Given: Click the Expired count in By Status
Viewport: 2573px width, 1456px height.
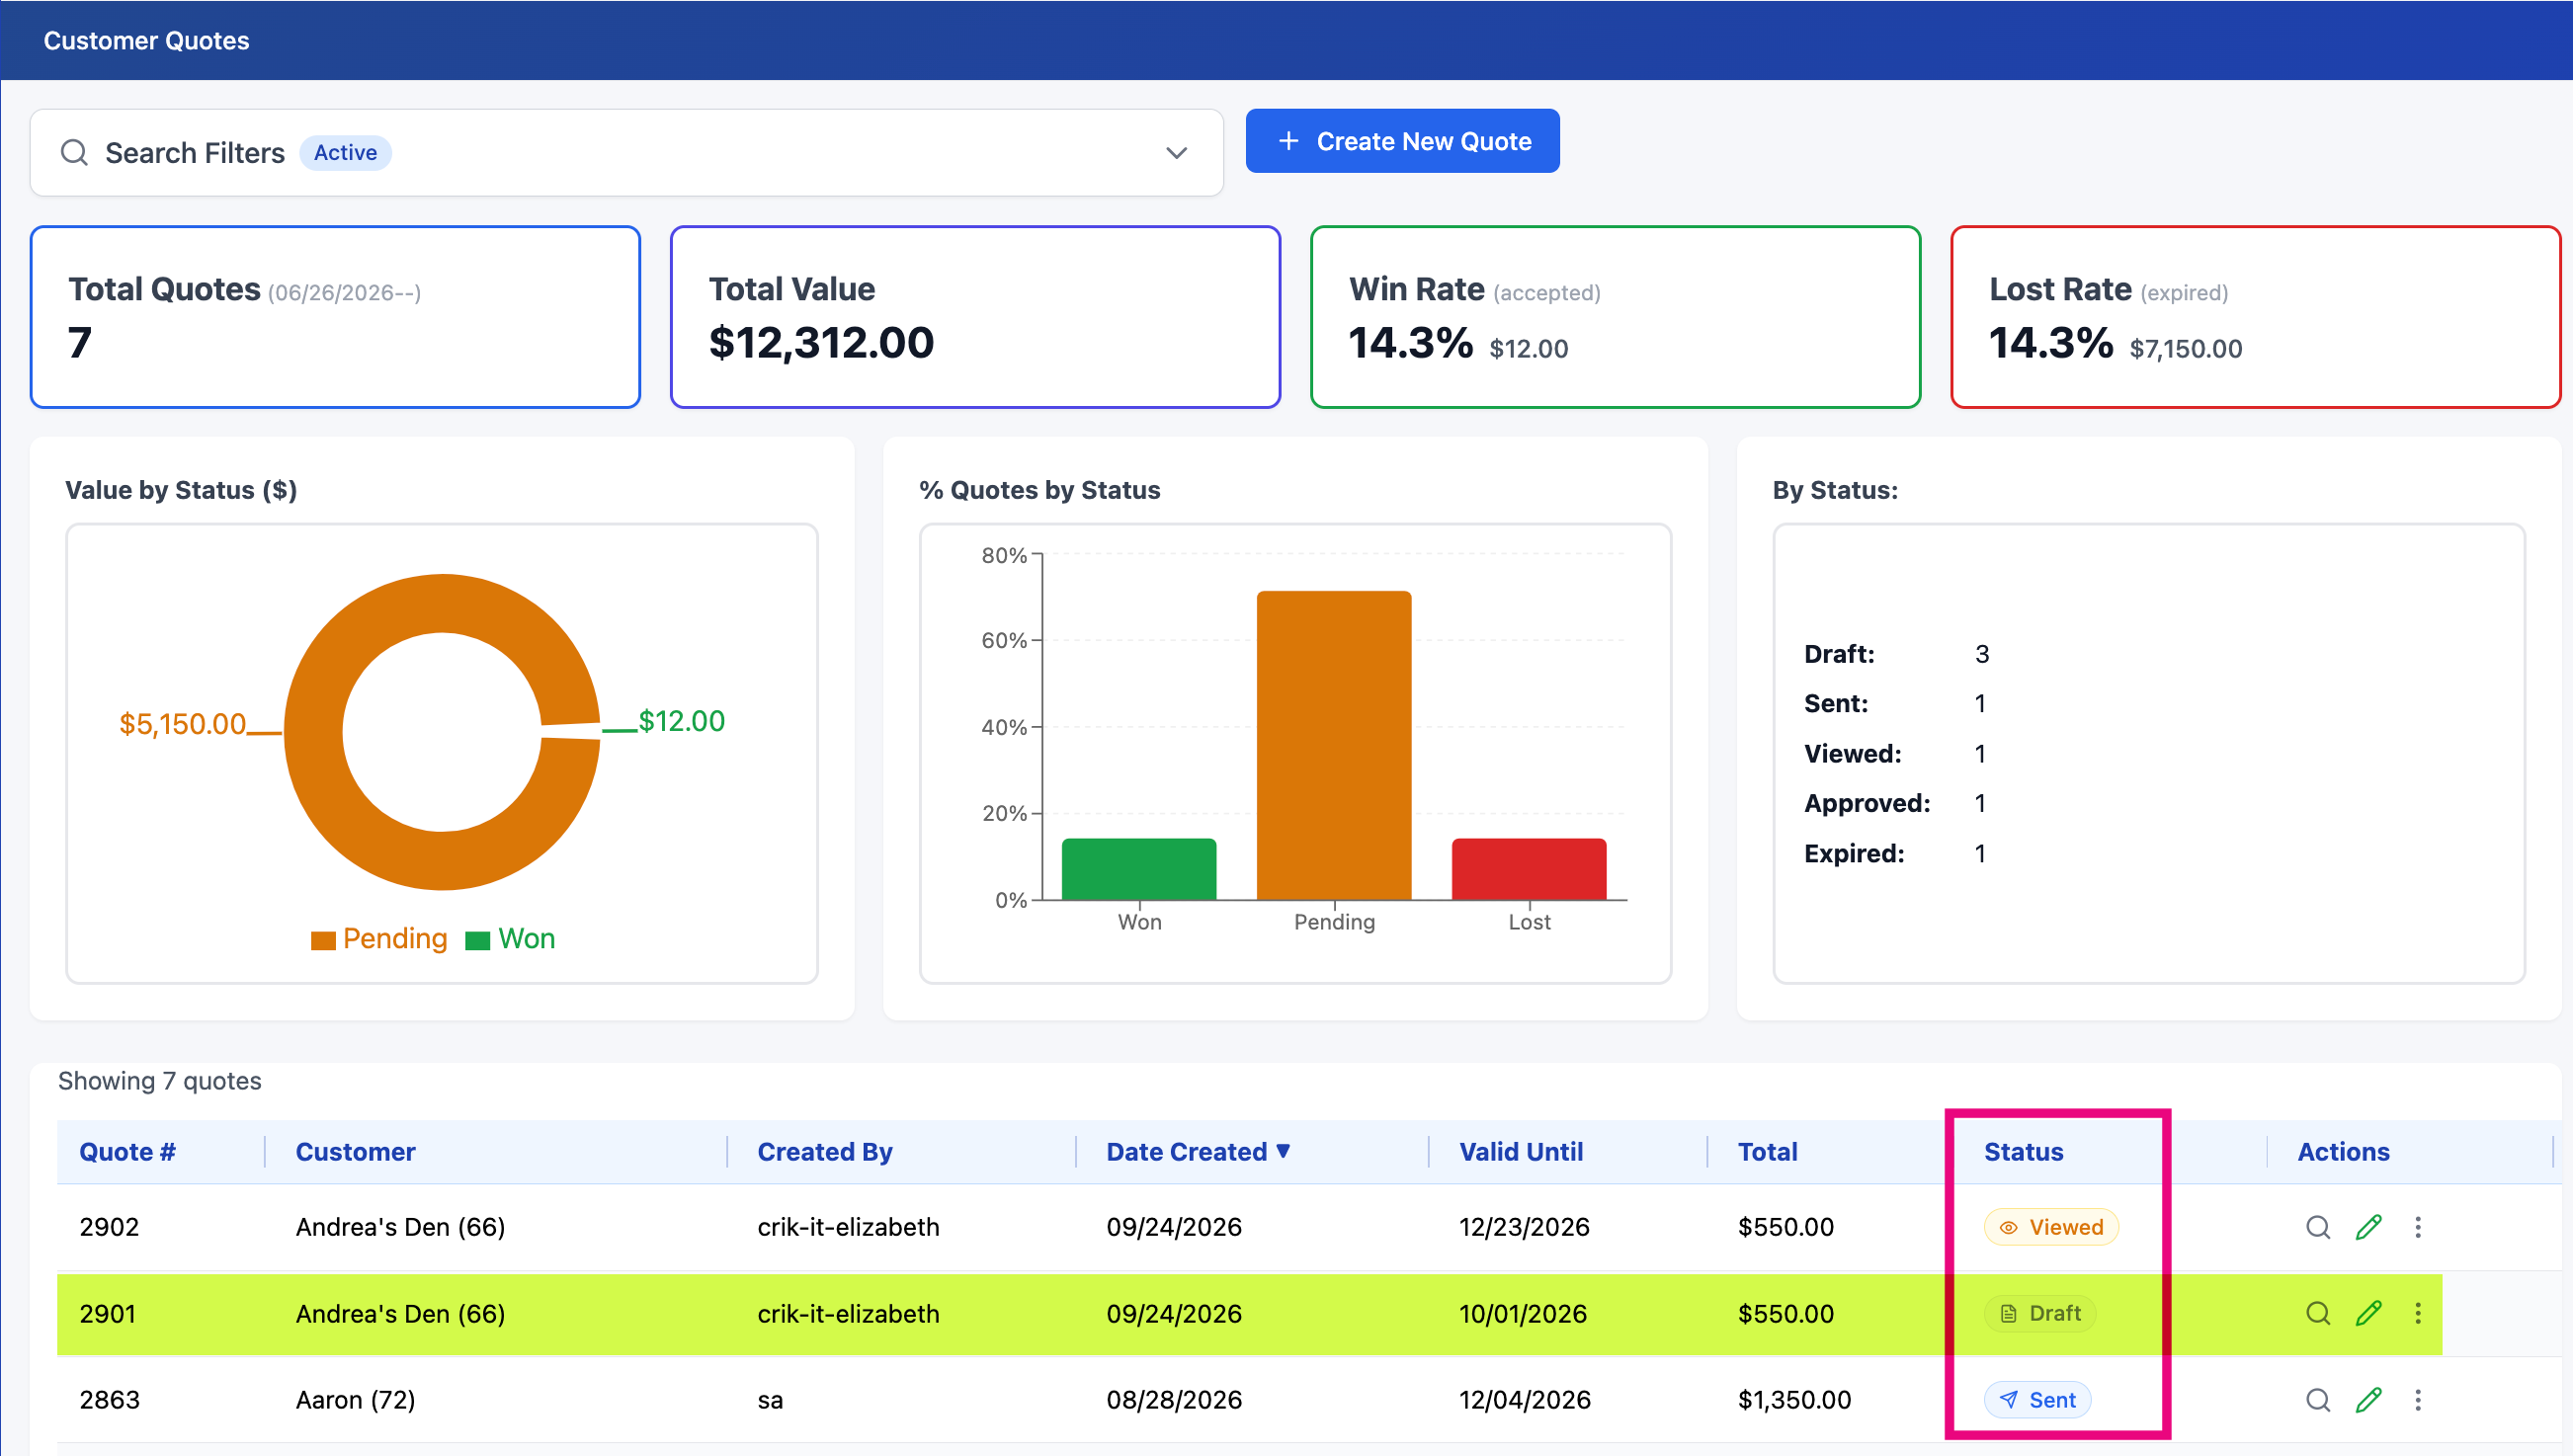Looking at the screenshot, I should pyautogui.click(x=1980, y=854).
